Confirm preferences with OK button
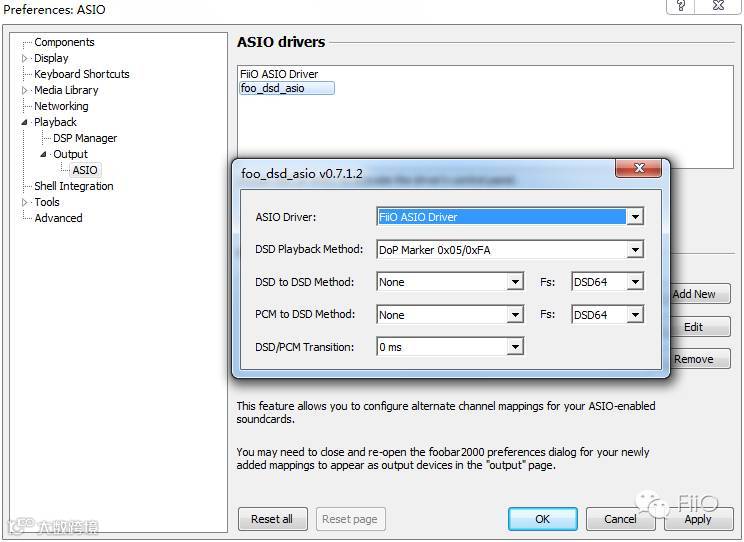Image resolution: width=744 pixels, height=542 pixels. (x=542, y=519)
